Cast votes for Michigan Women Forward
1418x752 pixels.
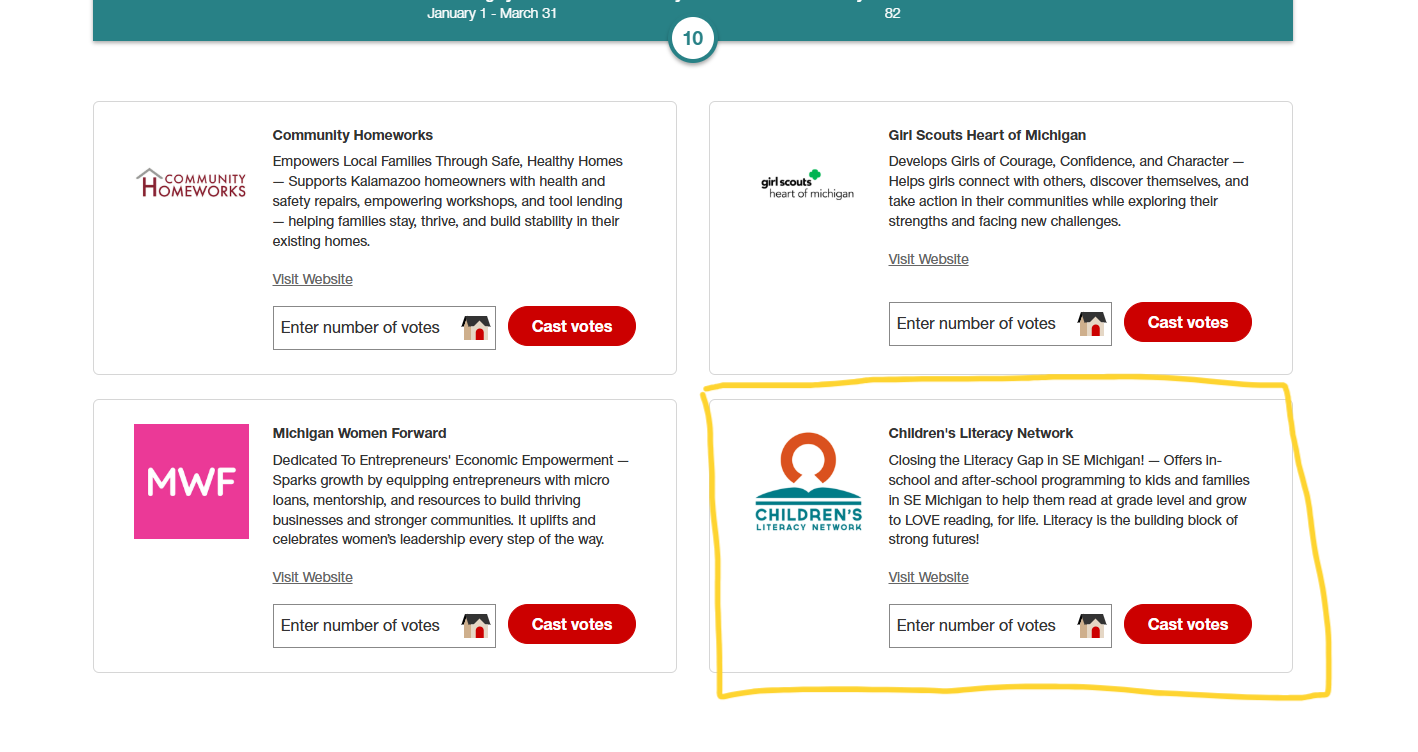tap(572, 624)
